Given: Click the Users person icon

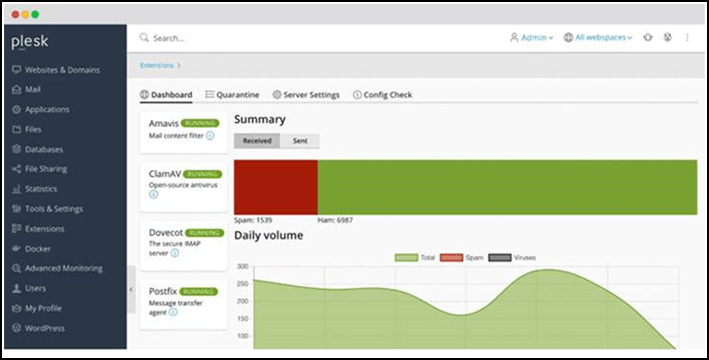Looking at the screenshot, I should pos(17,288).
